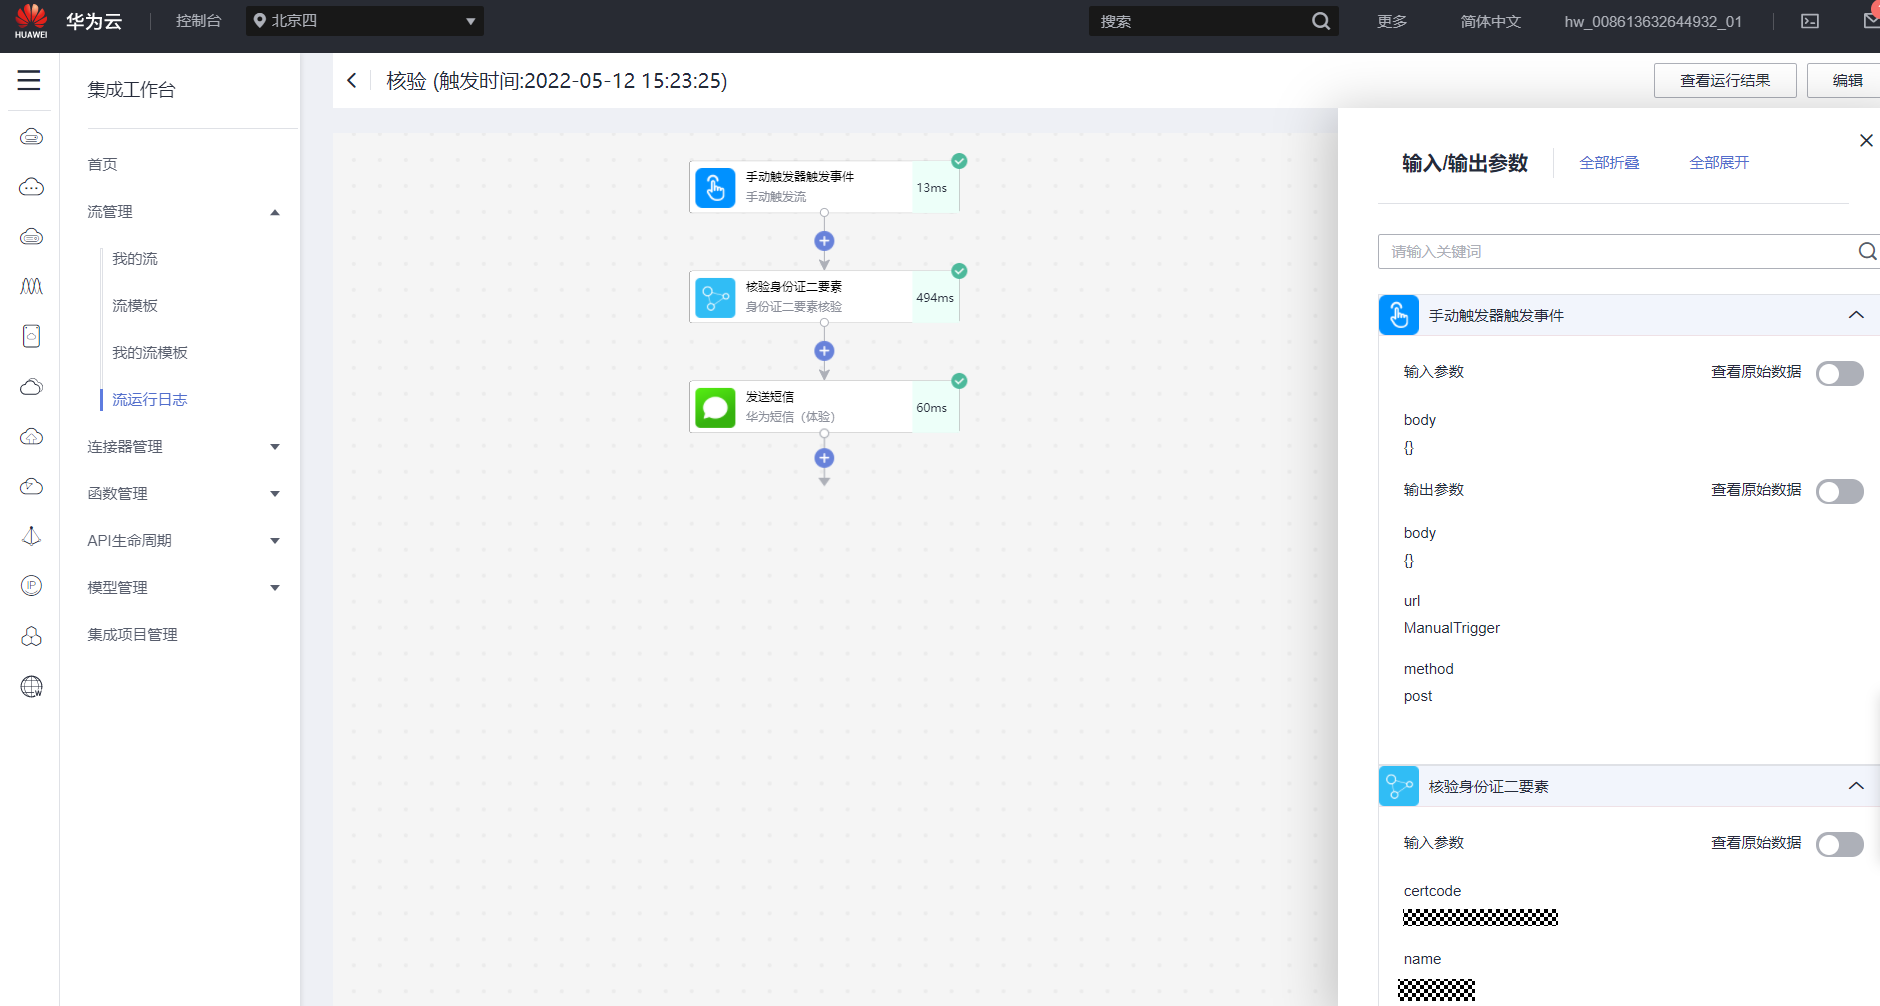Click the post method value

coord(1418,696)
